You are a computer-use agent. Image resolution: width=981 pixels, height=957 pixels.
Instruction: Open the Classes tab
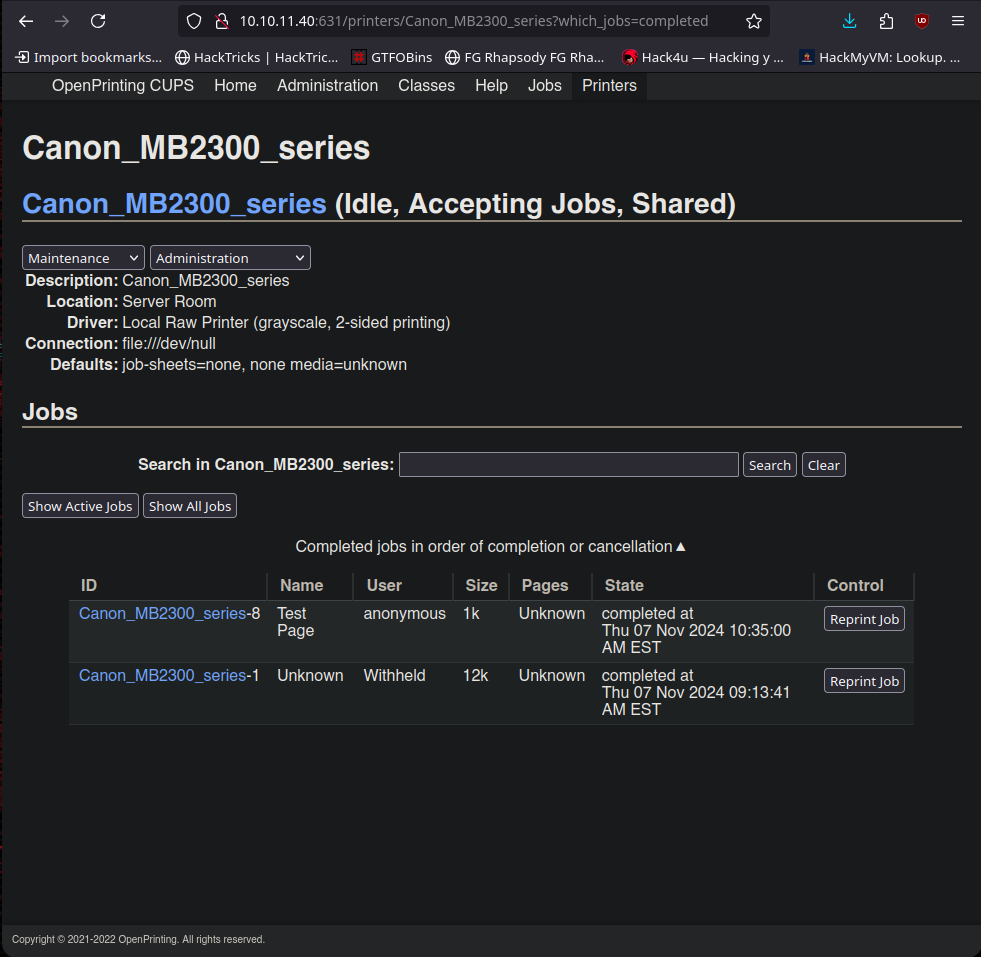point(427,86)
